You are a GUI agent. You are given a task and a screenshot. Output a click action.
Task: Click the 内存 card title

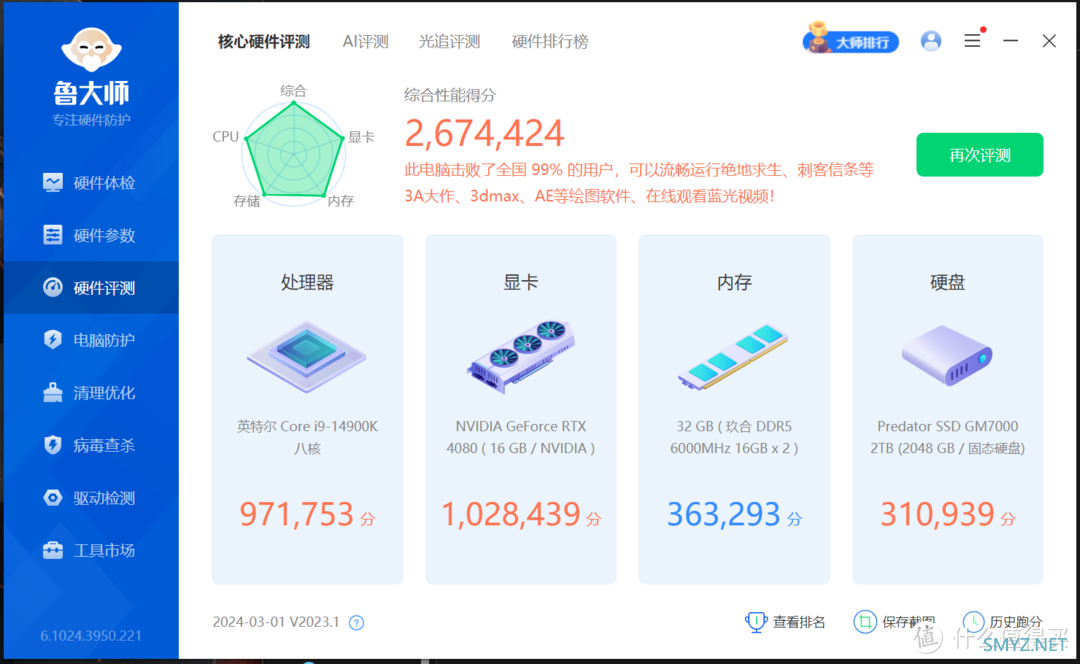(x=734, y=282)
